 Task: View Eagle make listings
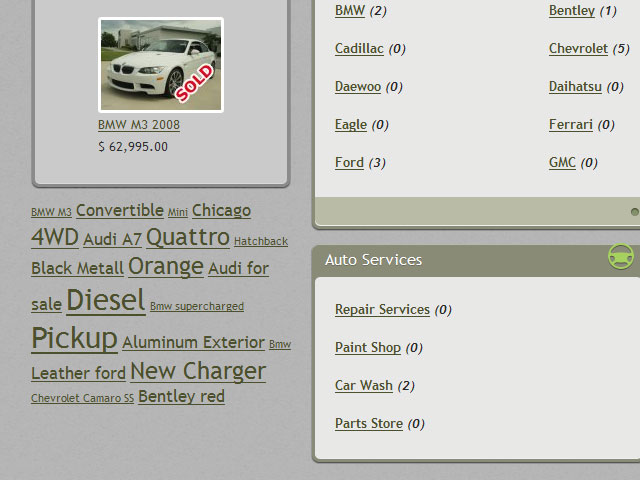(351, 124)
